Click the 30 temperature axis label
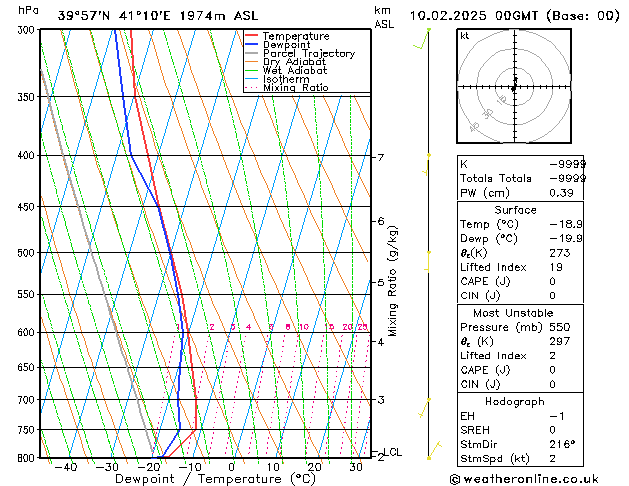This screenshot has width=629, height=486. coord(355,467)
